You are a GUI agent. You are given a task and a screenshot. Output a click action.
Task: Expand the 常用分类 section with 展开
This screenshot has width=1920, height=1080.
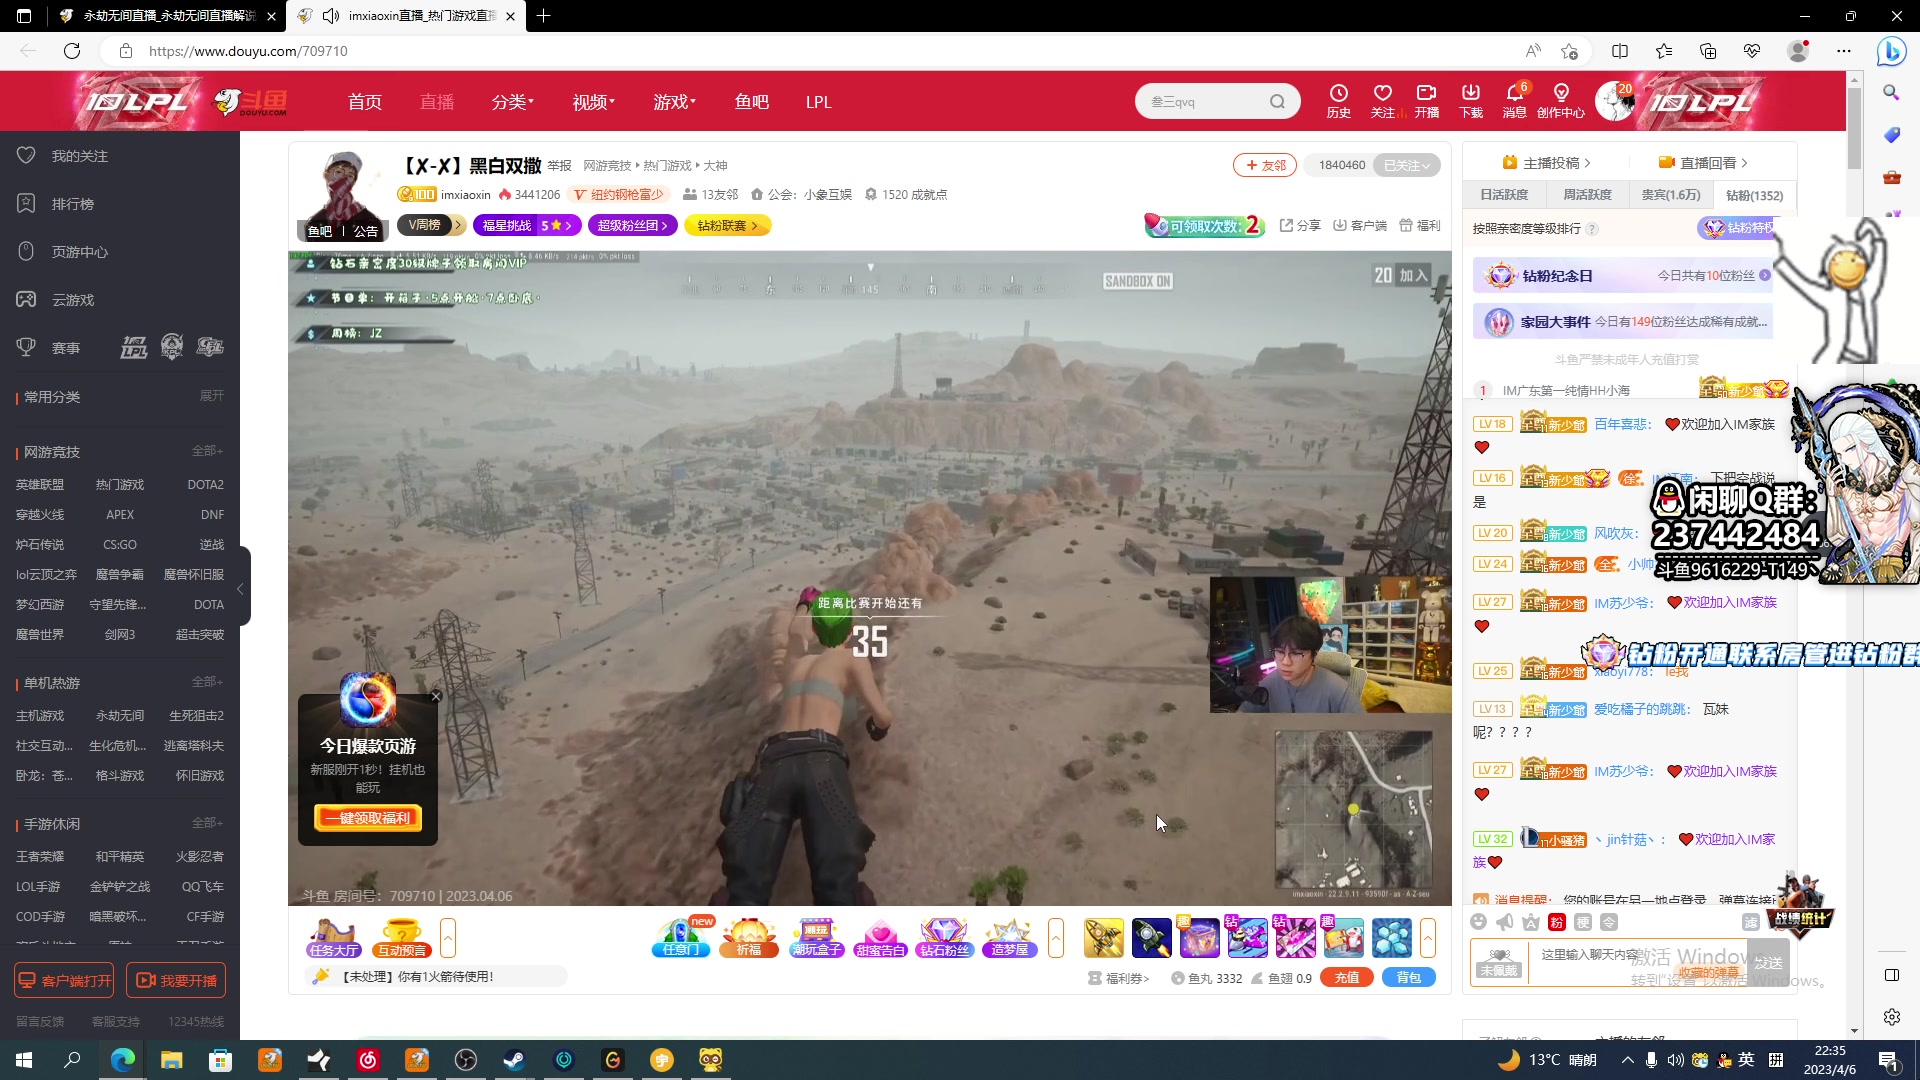click(211, 396)
